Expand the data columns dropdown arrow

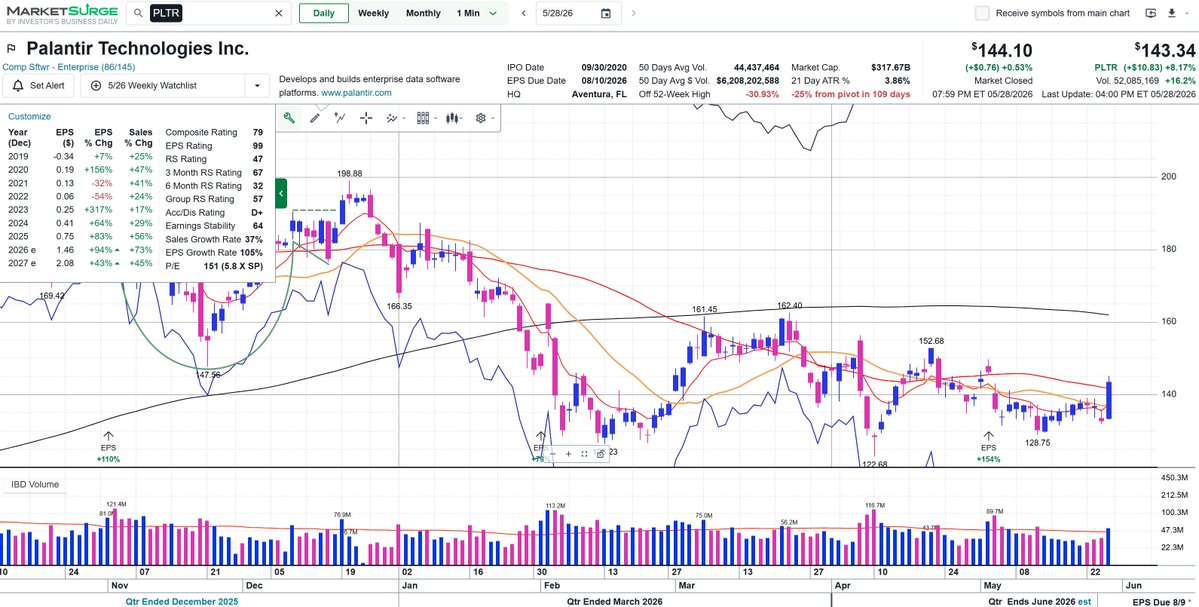(435, 118)
